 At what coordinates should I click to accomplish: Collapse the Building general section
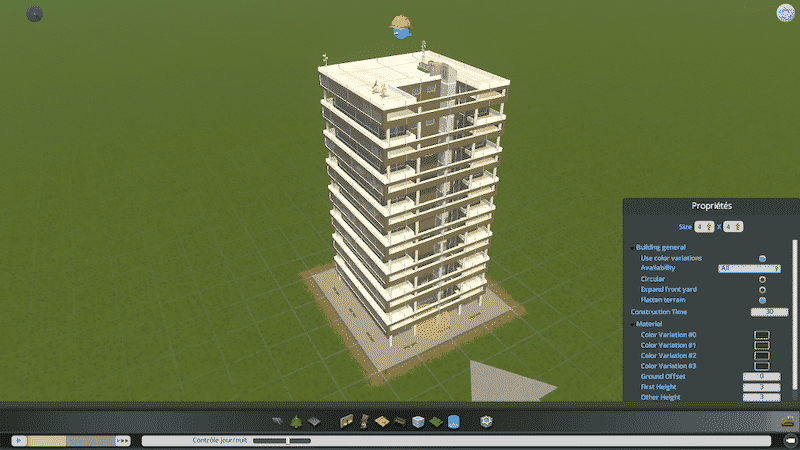pyautogui.click(x=632, y=247)
